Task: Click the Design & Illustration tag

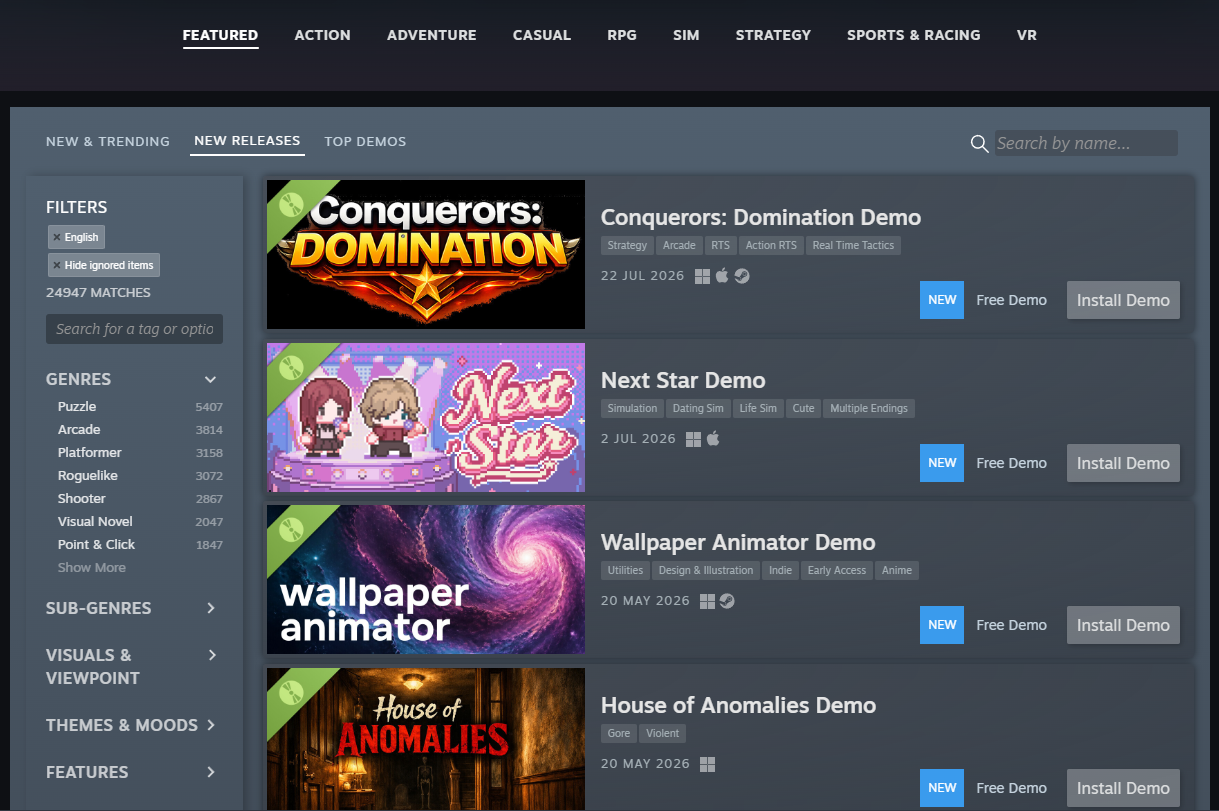Action: click(706, 570)
